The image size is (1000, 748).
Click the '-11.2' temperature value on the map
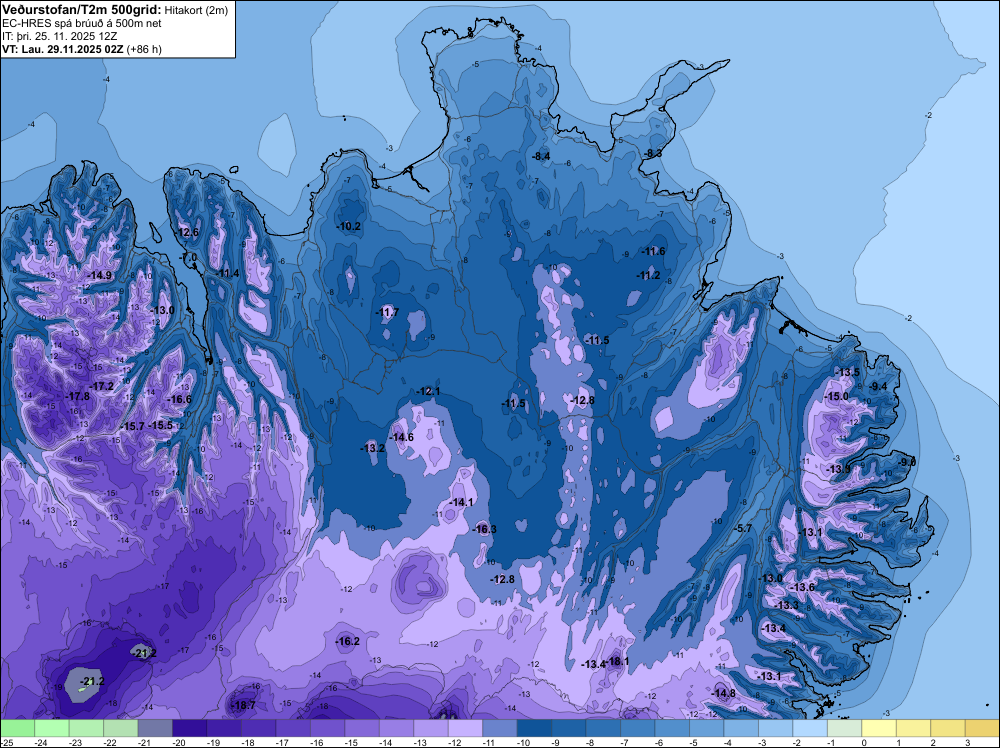[x=649, y=275]
